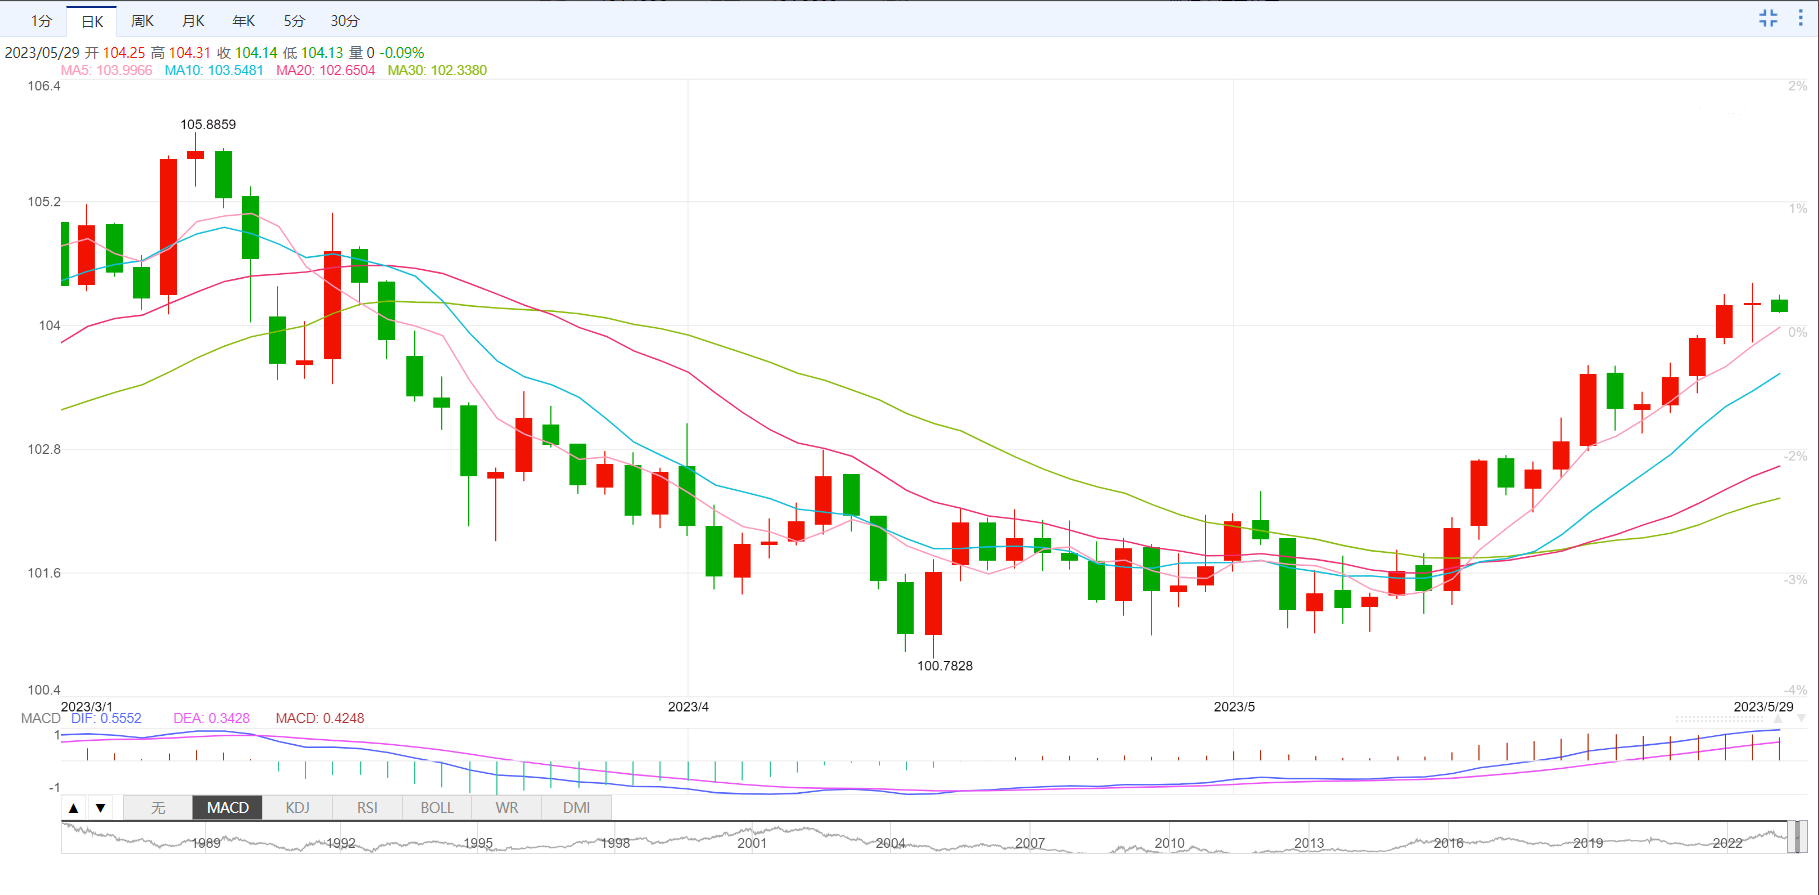Open the three-dot more options menu

1802,18
